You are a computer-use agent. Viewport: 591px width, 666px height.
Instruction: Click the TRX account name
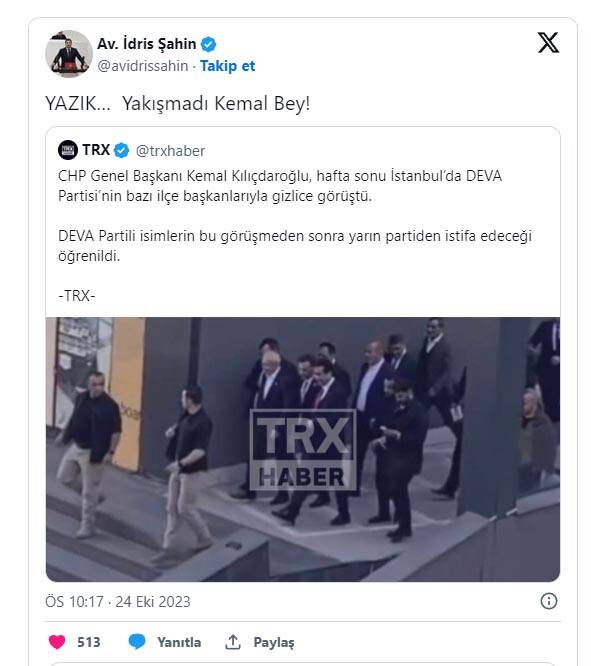(x=96, y=150)
